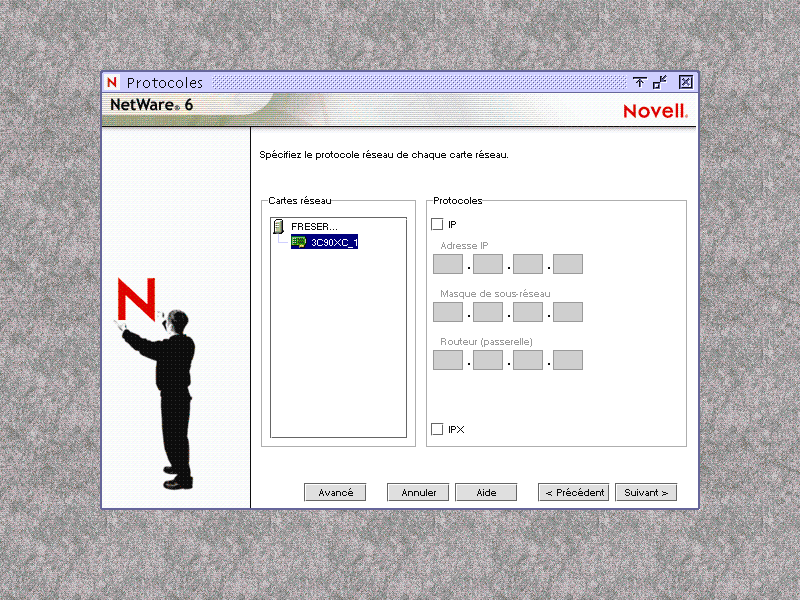This screenshot has height=600, width=800.
Task: Select the 3C90XC_1 network card icon
Action: [299, 242]
